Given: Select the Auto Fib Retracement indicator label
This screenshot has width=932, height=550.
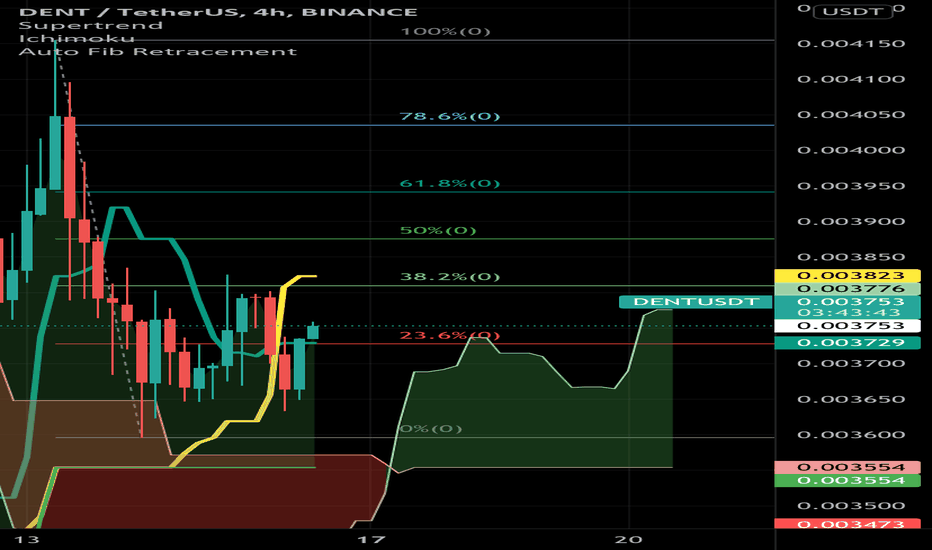Looking at the screenshot, I should pos(158,52).
